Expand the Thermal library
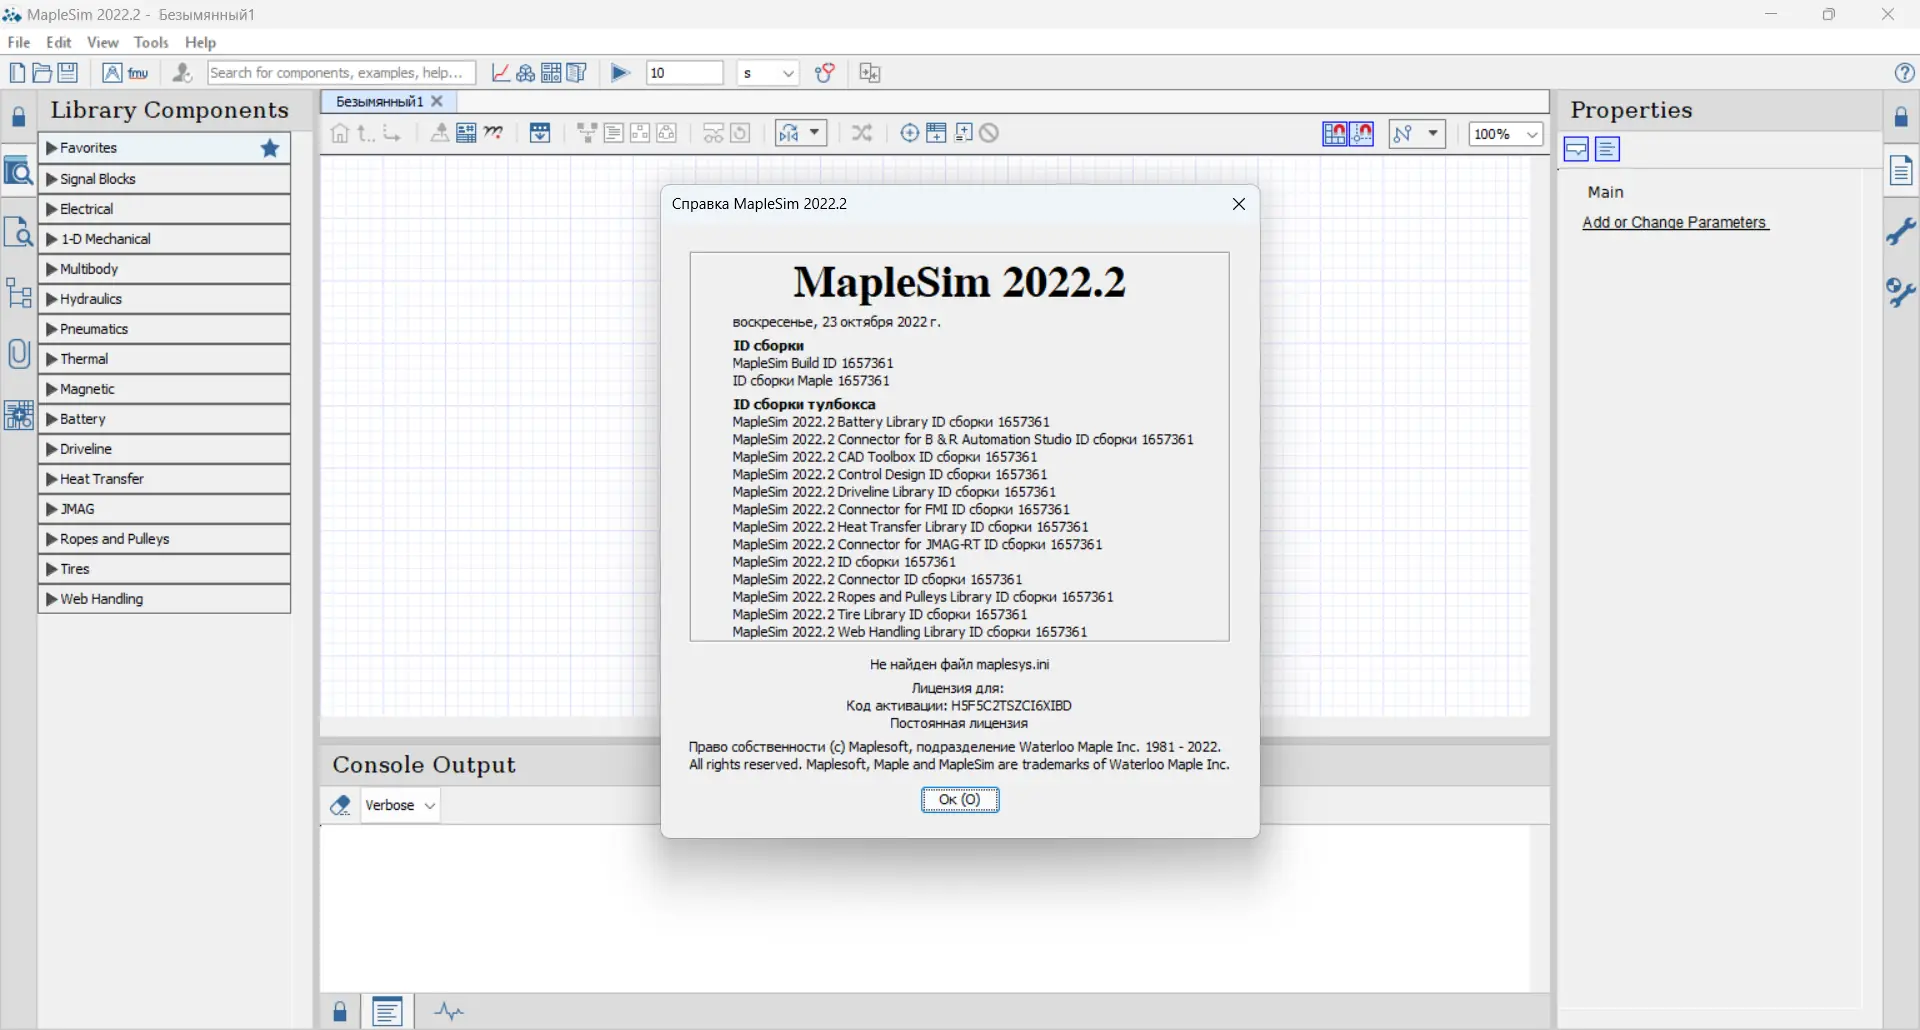Viewport: 1920px width, 1030px height. (164, 359)
